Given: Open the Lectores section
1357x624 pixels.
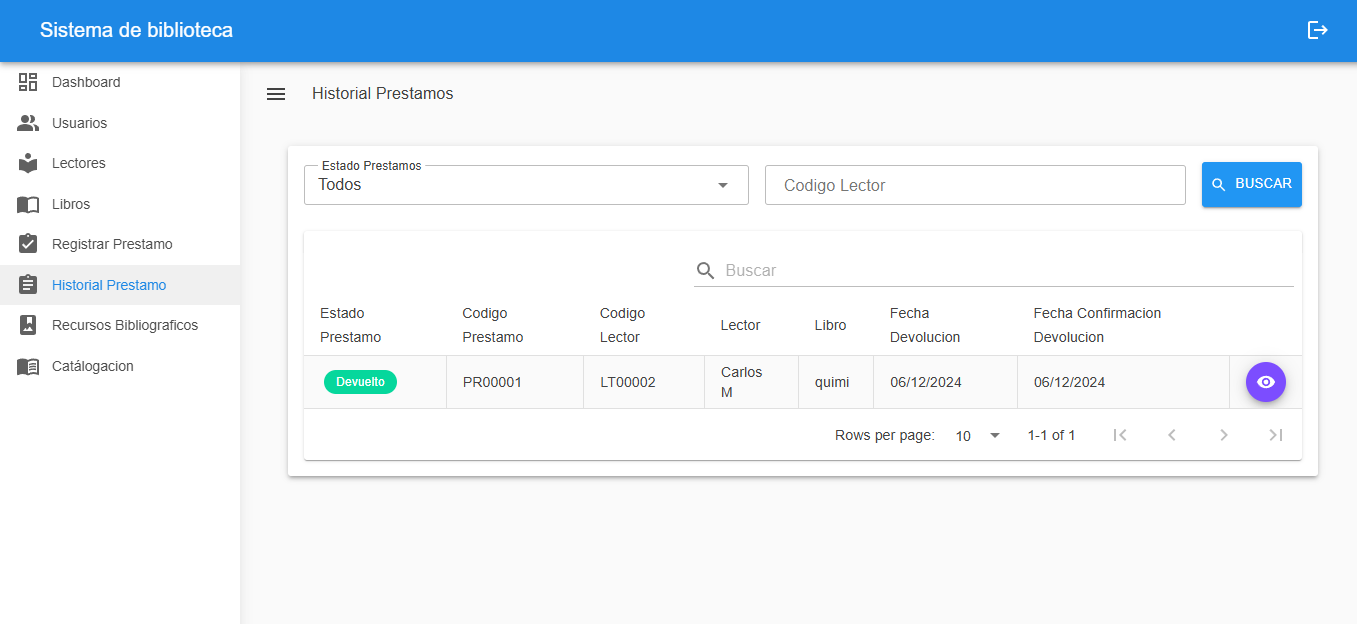Looking at the screenshot, I should 78,163.
